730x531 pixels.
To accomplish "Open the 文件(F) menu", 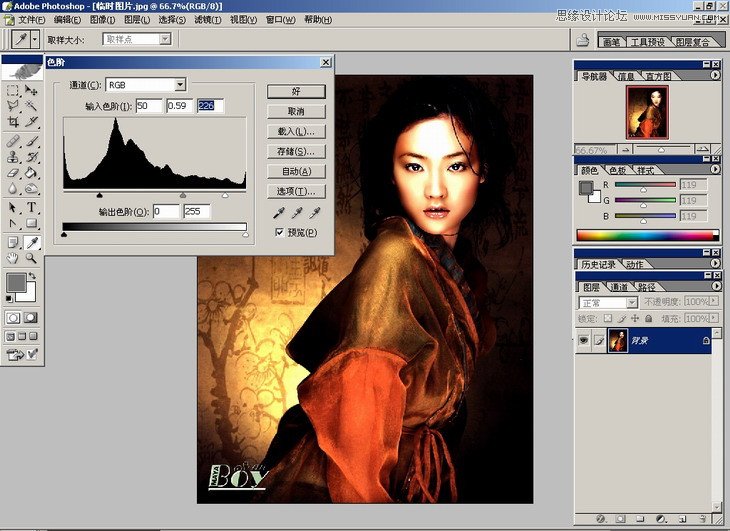I will (x=31, y=20).
